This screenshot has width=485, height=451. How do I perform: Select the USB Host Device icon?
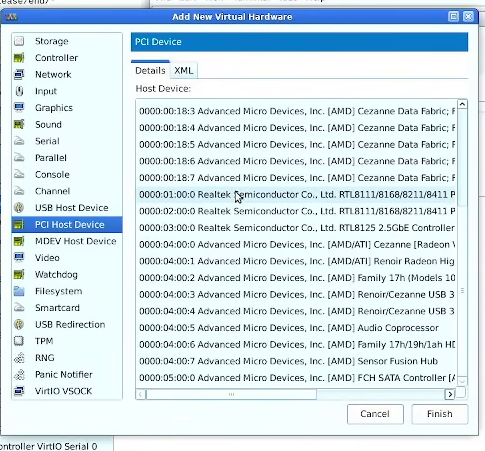[19, 208]
